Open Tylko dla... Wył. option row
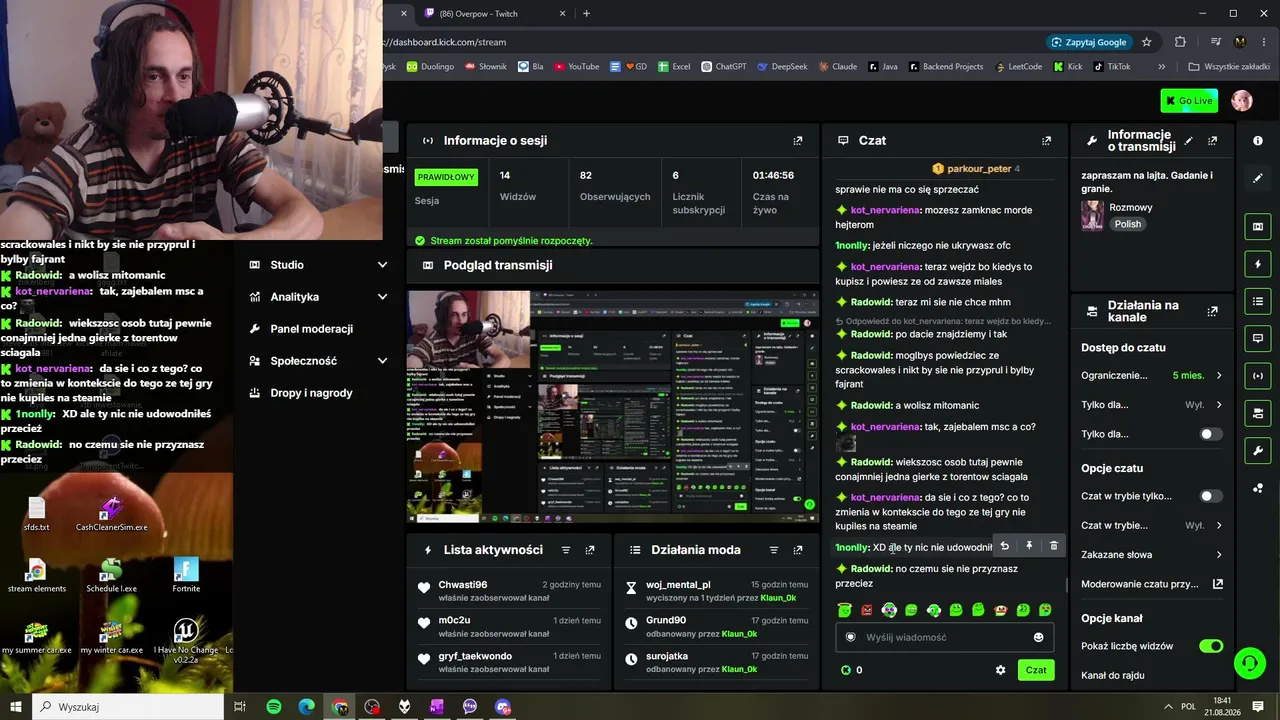1280x720 pixels. (1152, 405)
